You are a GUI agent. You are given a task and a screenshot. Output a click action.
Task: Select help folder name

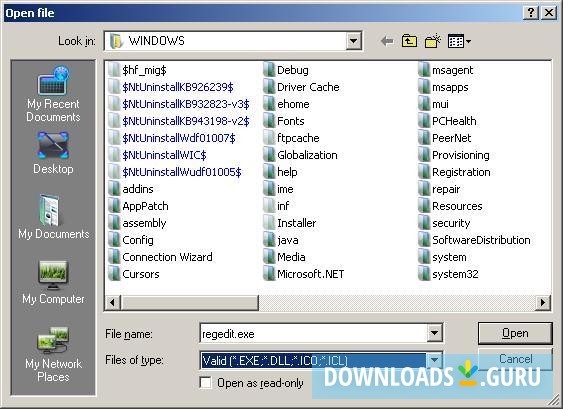pyautogui.click(x=287, y=172)
